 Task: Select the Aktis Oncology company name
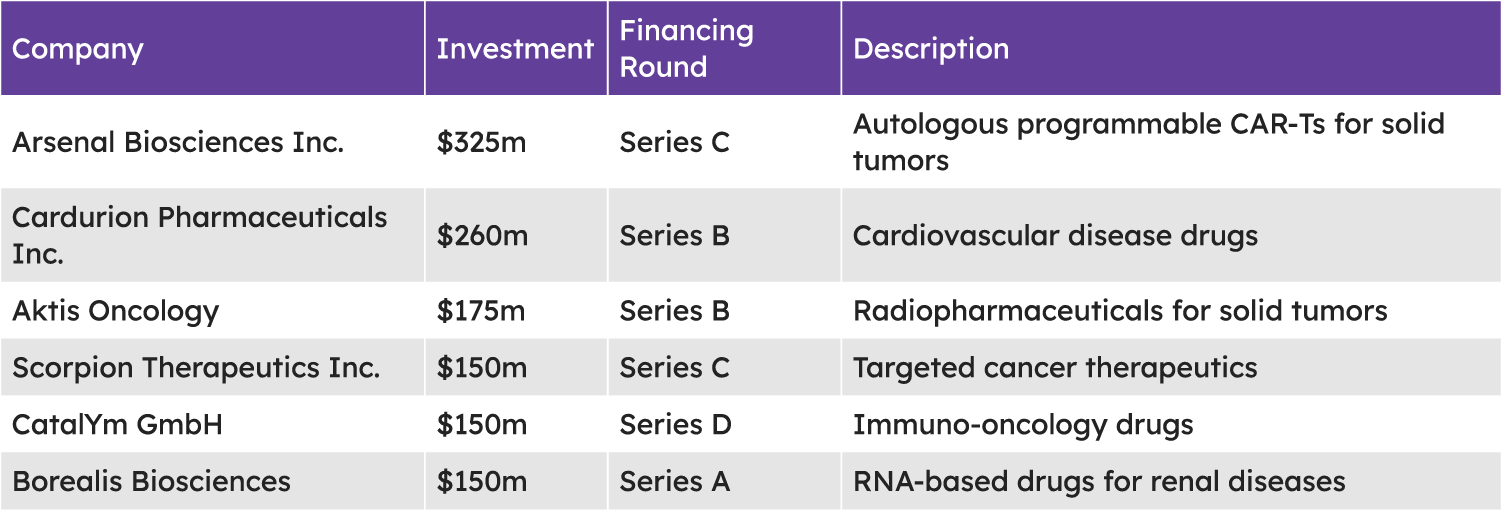click(115, 311)
